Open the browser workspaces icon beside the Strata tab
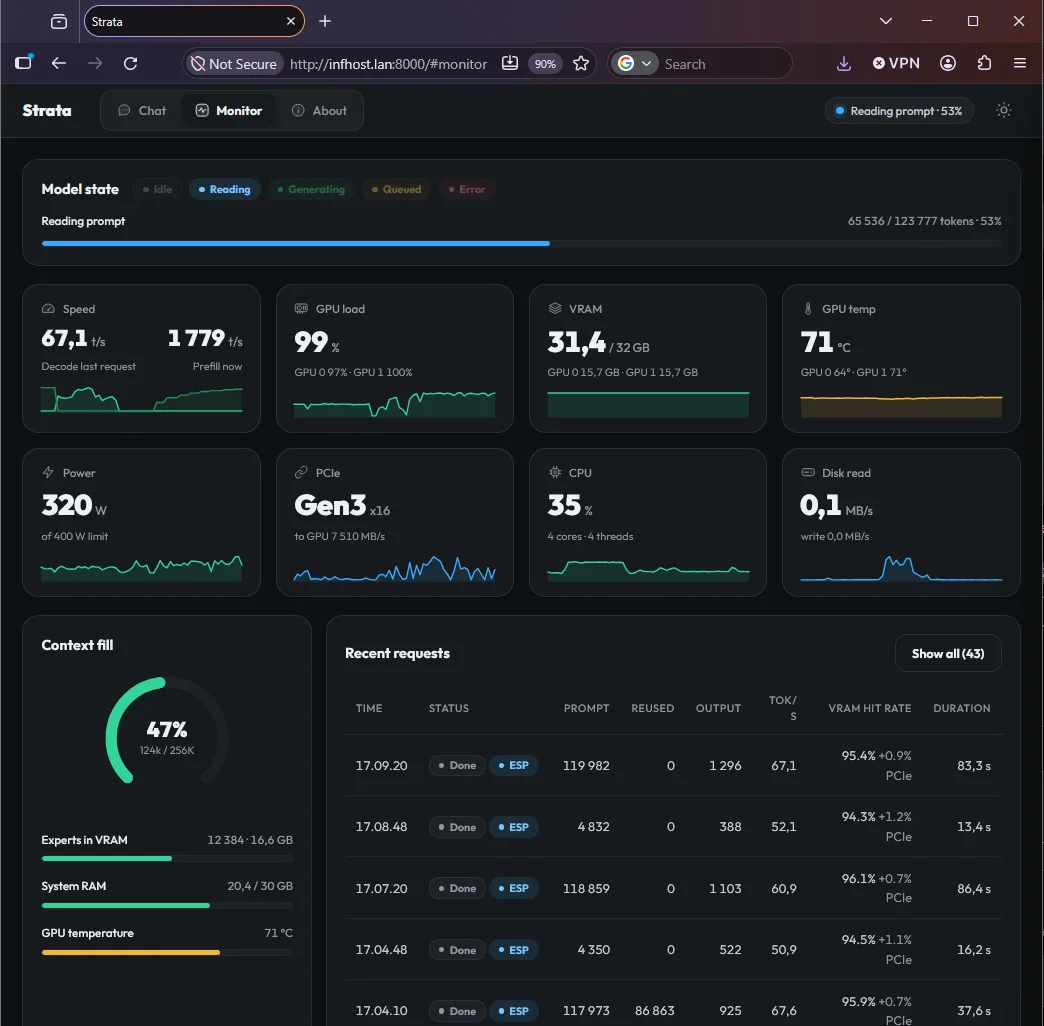This screenshot has height=1026, width=1044. tap(59, 21)
